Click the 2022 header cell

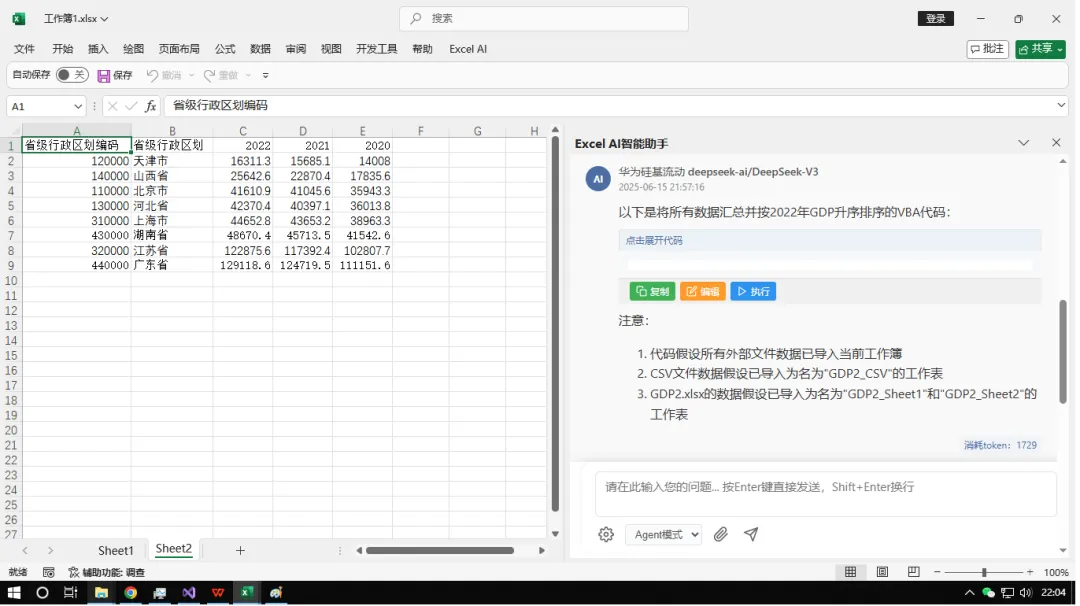(x=242, y=146)
